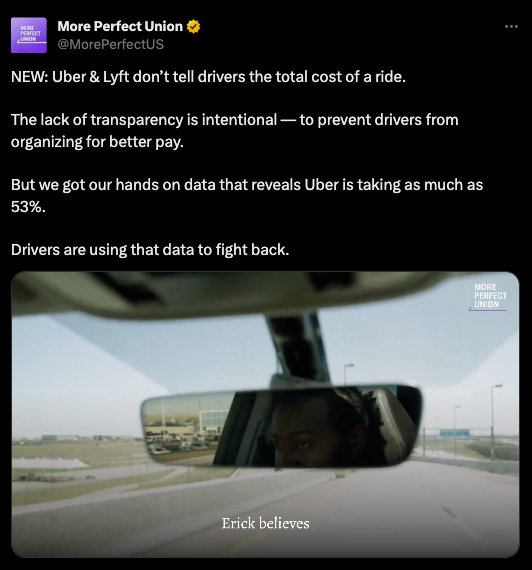
Task: Click the tall street lamp at video right
Action: click(x=494, y=422)
